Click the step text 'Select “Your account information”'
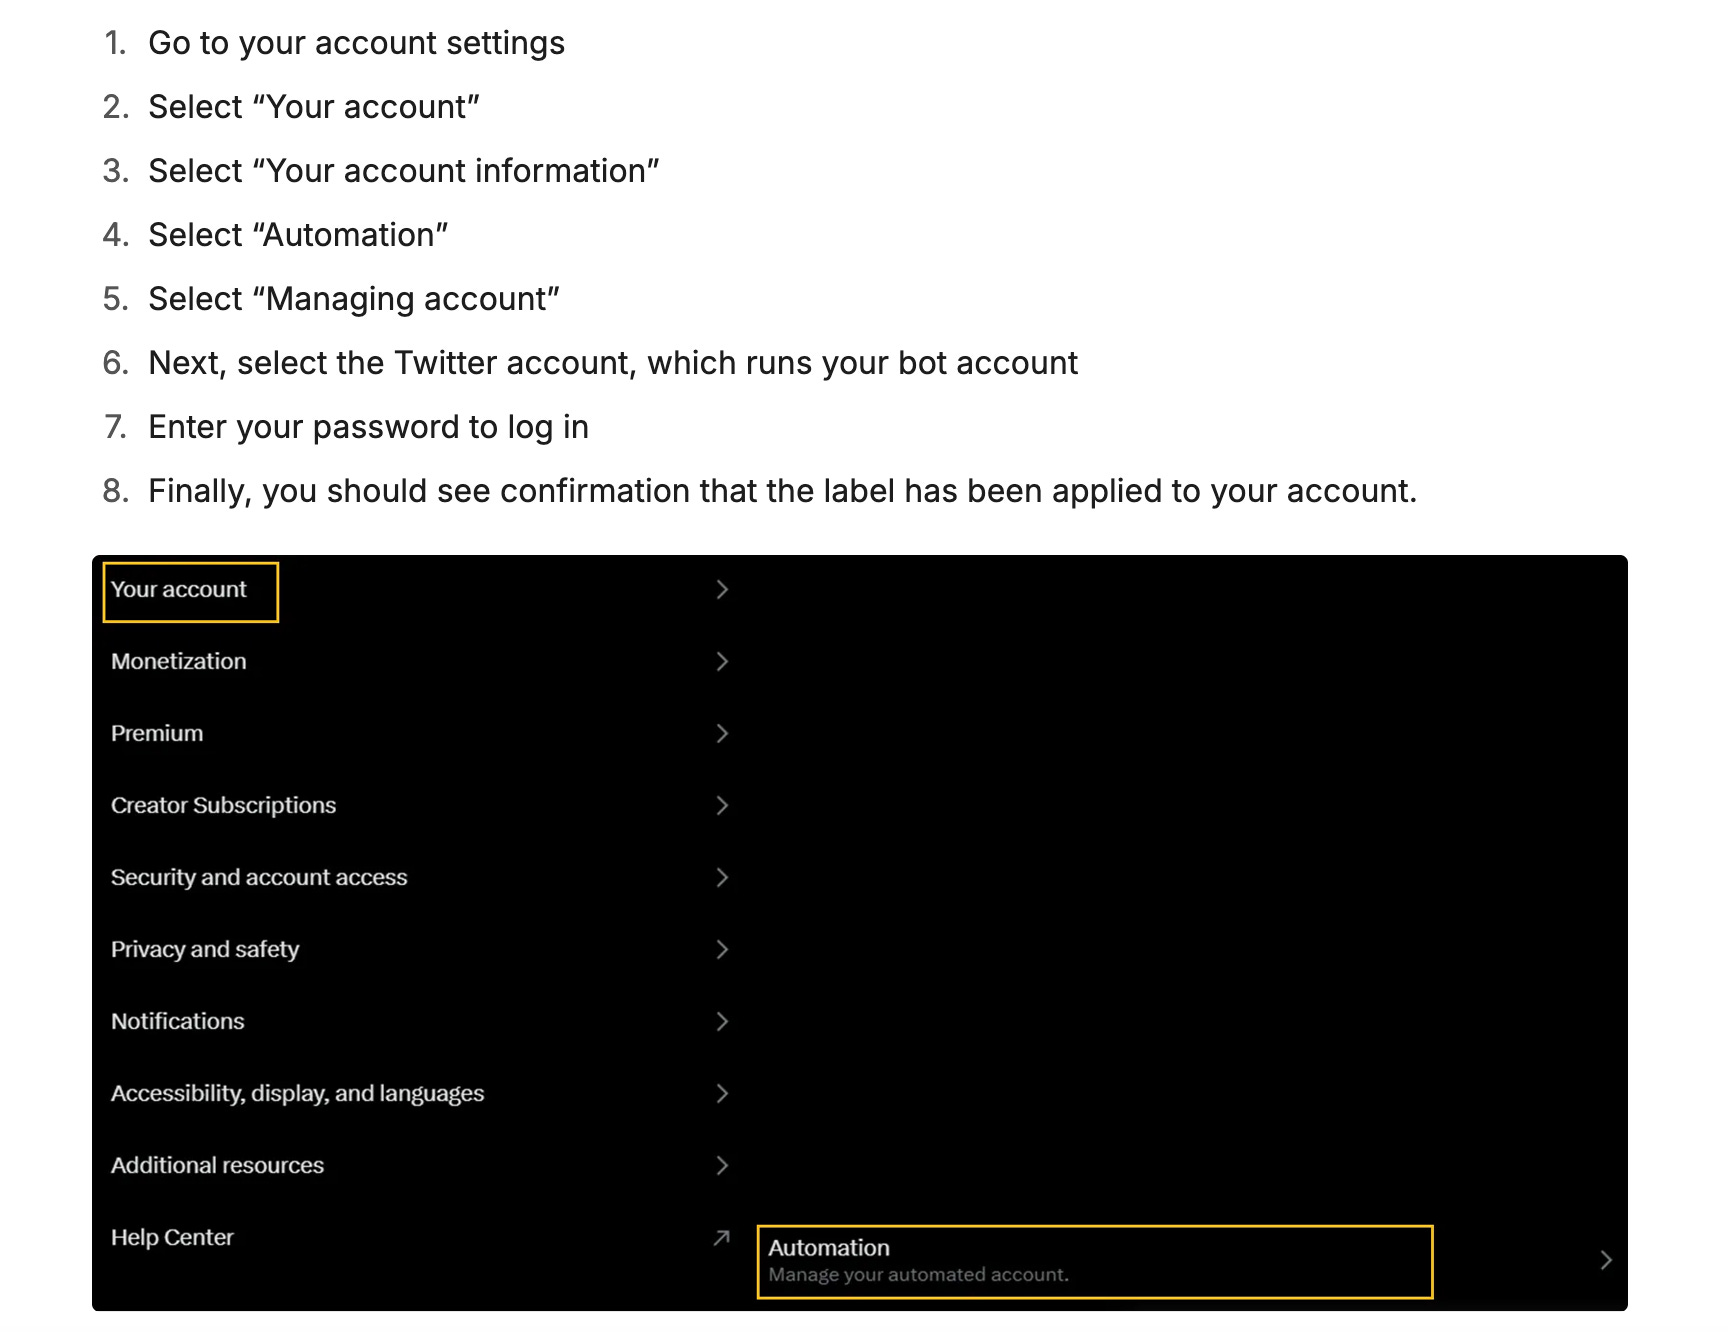The width and height of the screenshot is (1728, 1332). coord(404,171)
